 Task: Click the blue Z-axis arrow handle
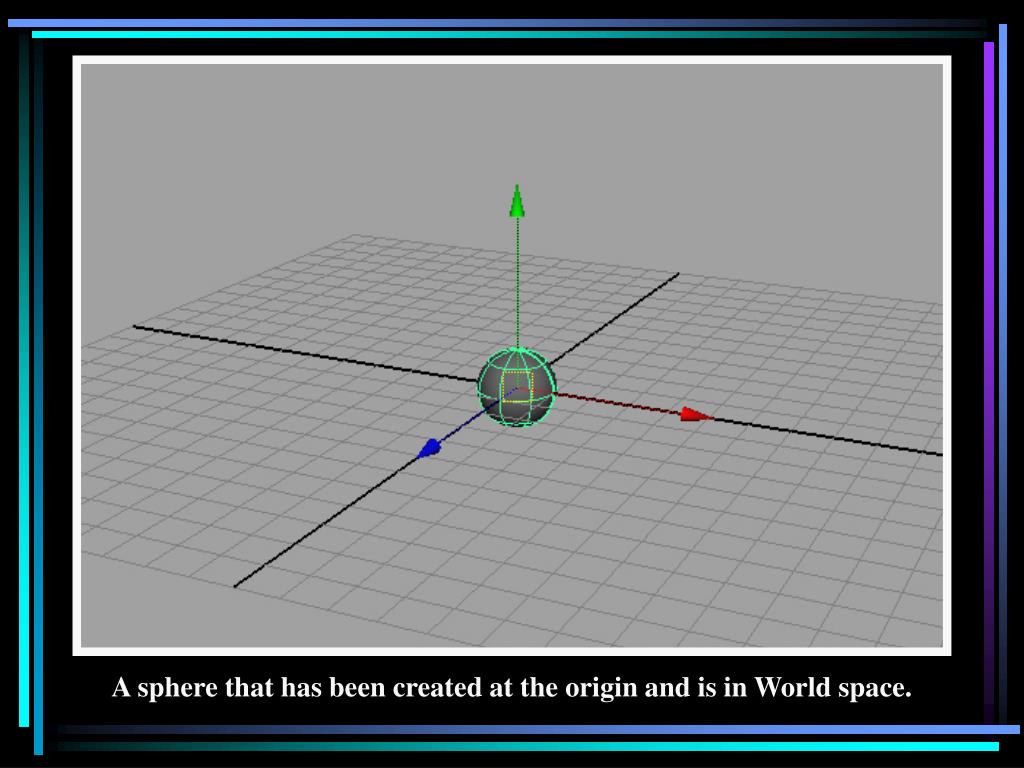click(429, 448)
